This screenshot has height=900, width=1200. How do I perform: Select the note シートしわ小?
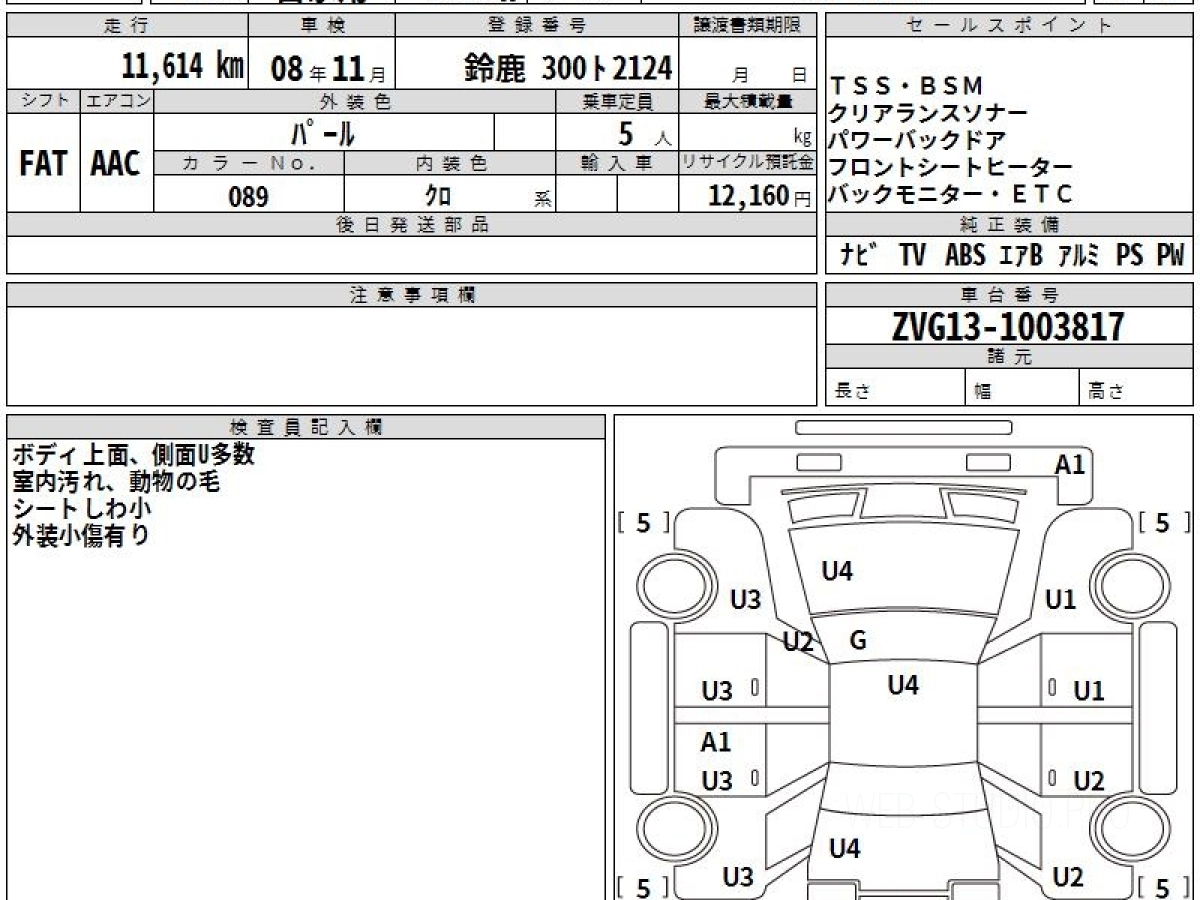pos(81,508)
